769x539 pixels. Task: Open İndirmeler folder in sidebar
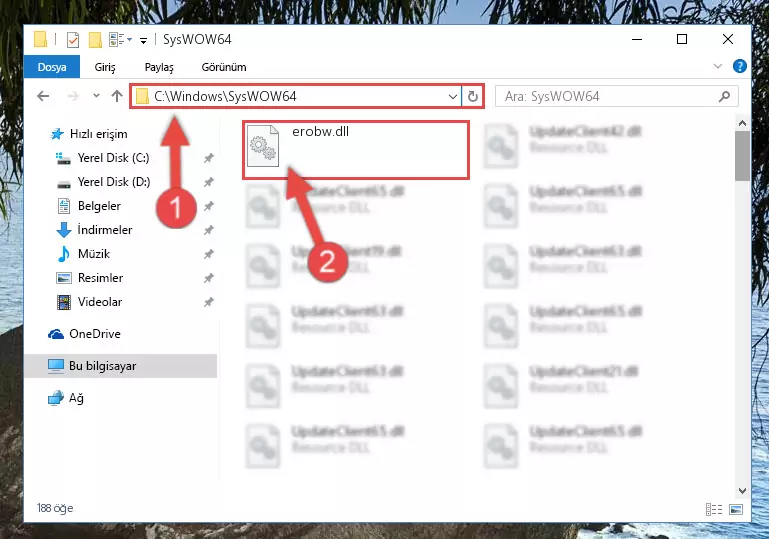tap(105, 230)
